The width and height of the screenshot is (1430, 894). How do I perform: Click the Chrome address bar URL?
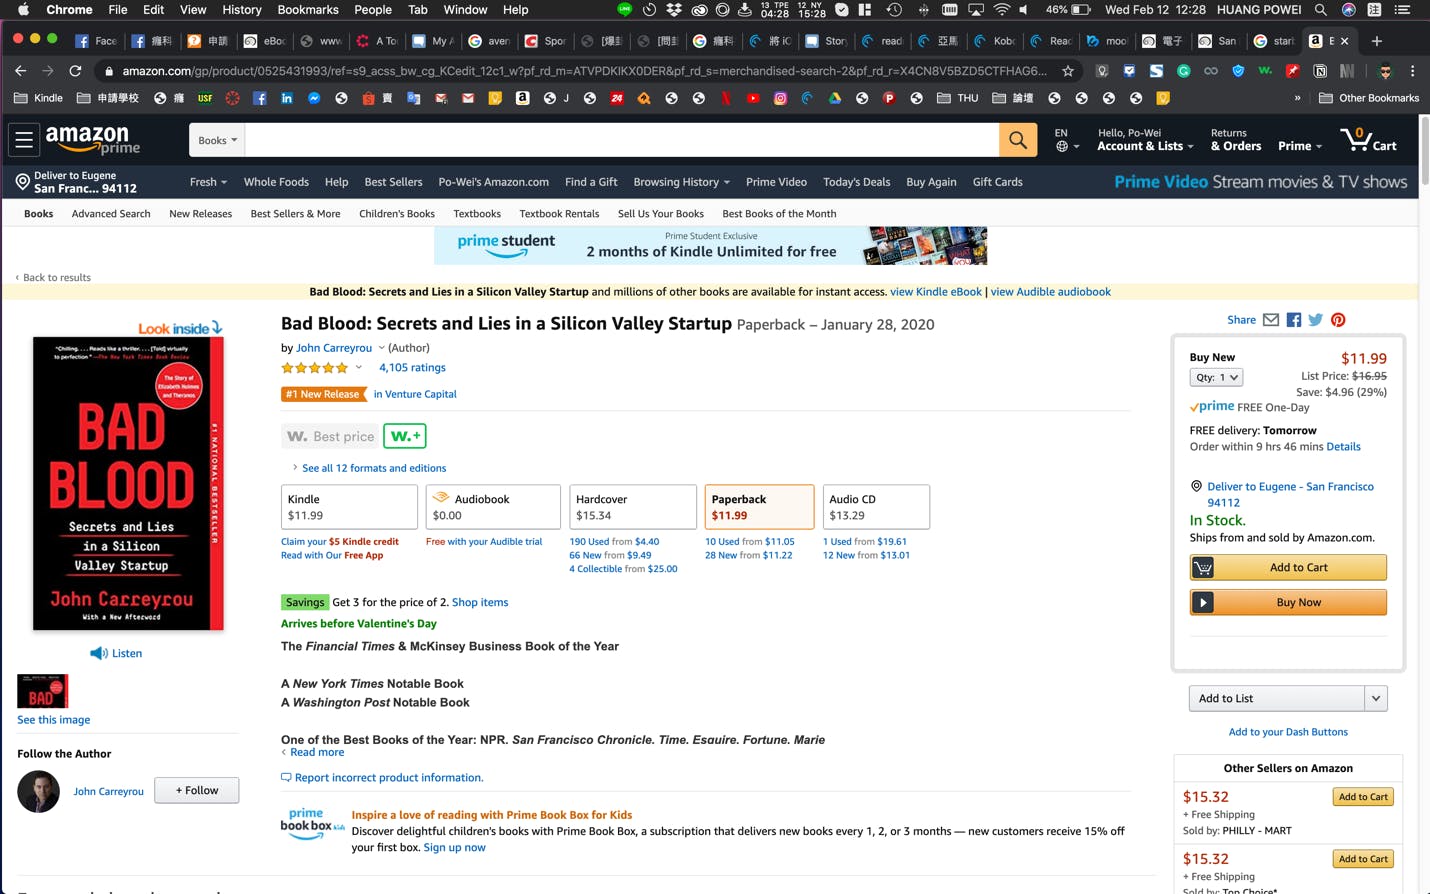[x=584, y=71]
